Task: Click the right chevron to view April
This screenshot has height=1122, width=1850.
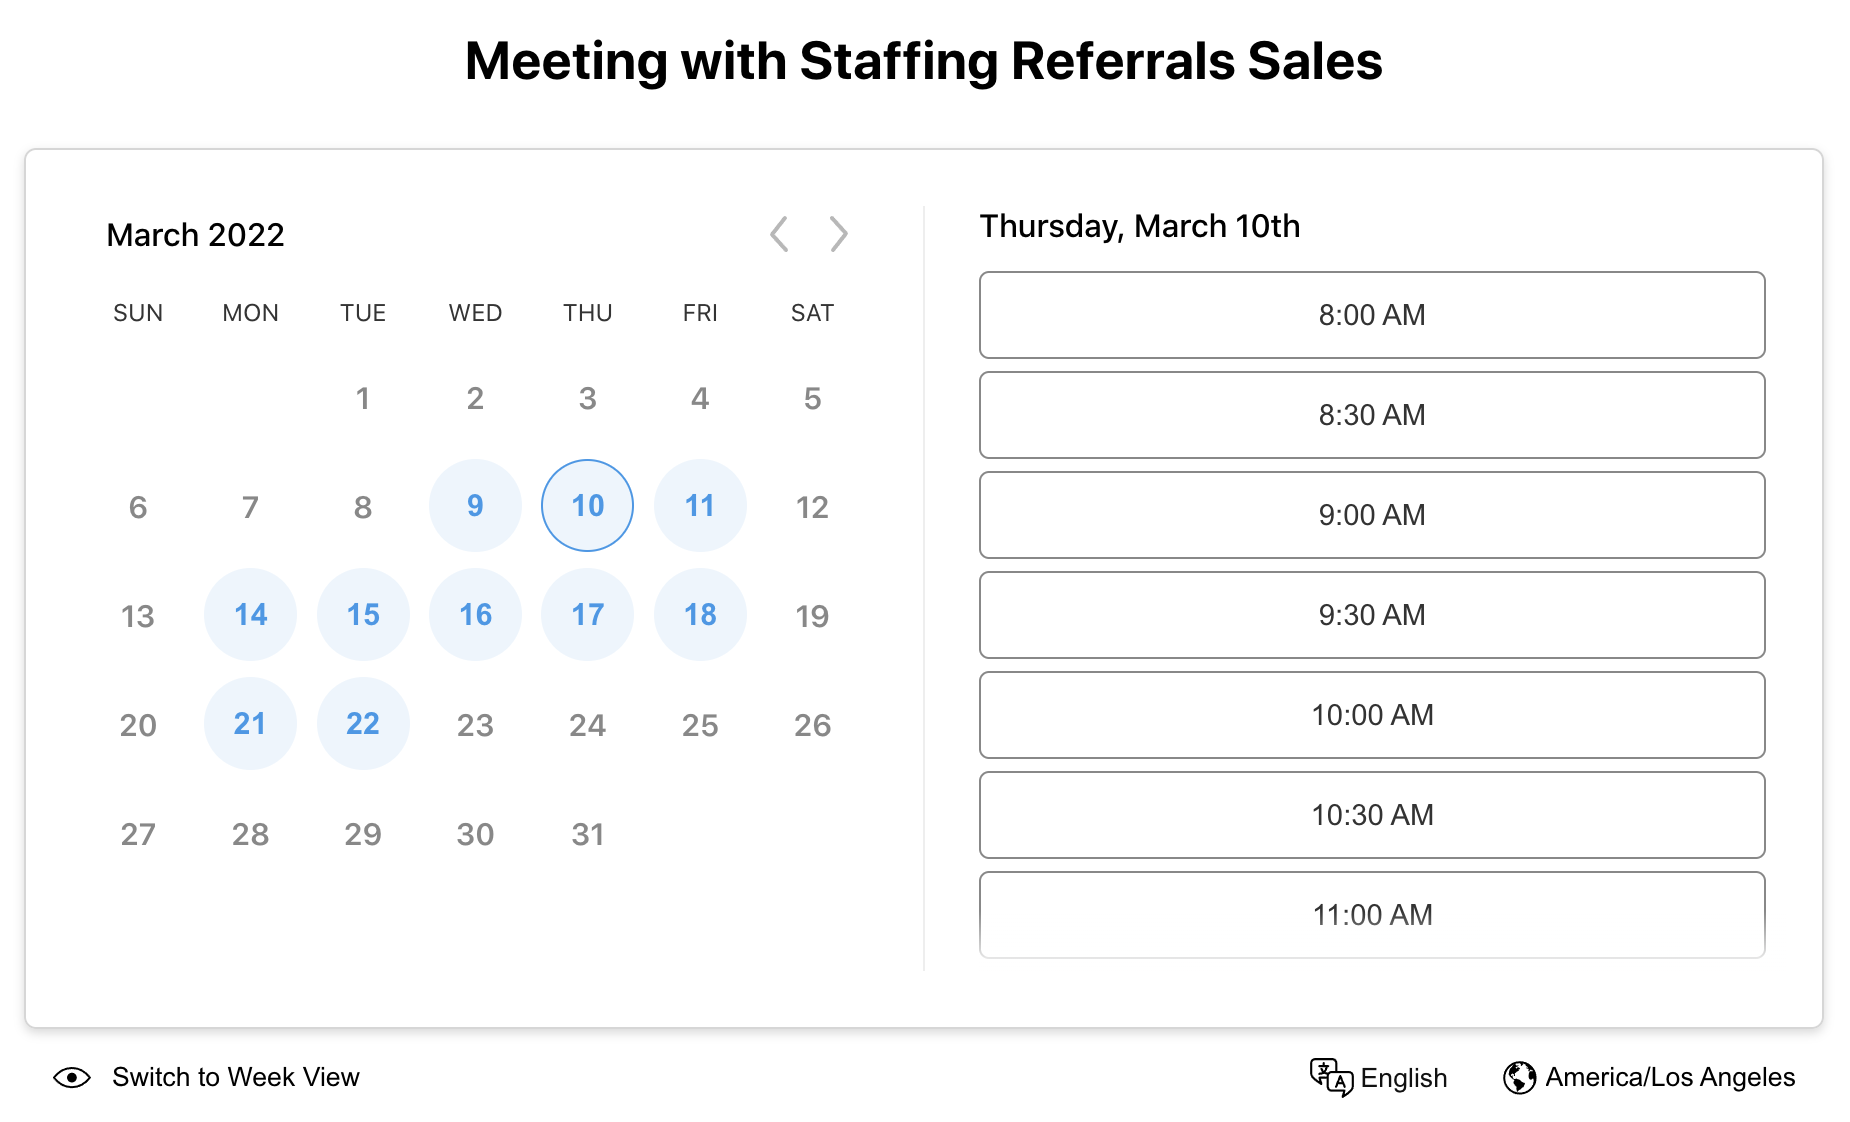Action: coord(840,234)
